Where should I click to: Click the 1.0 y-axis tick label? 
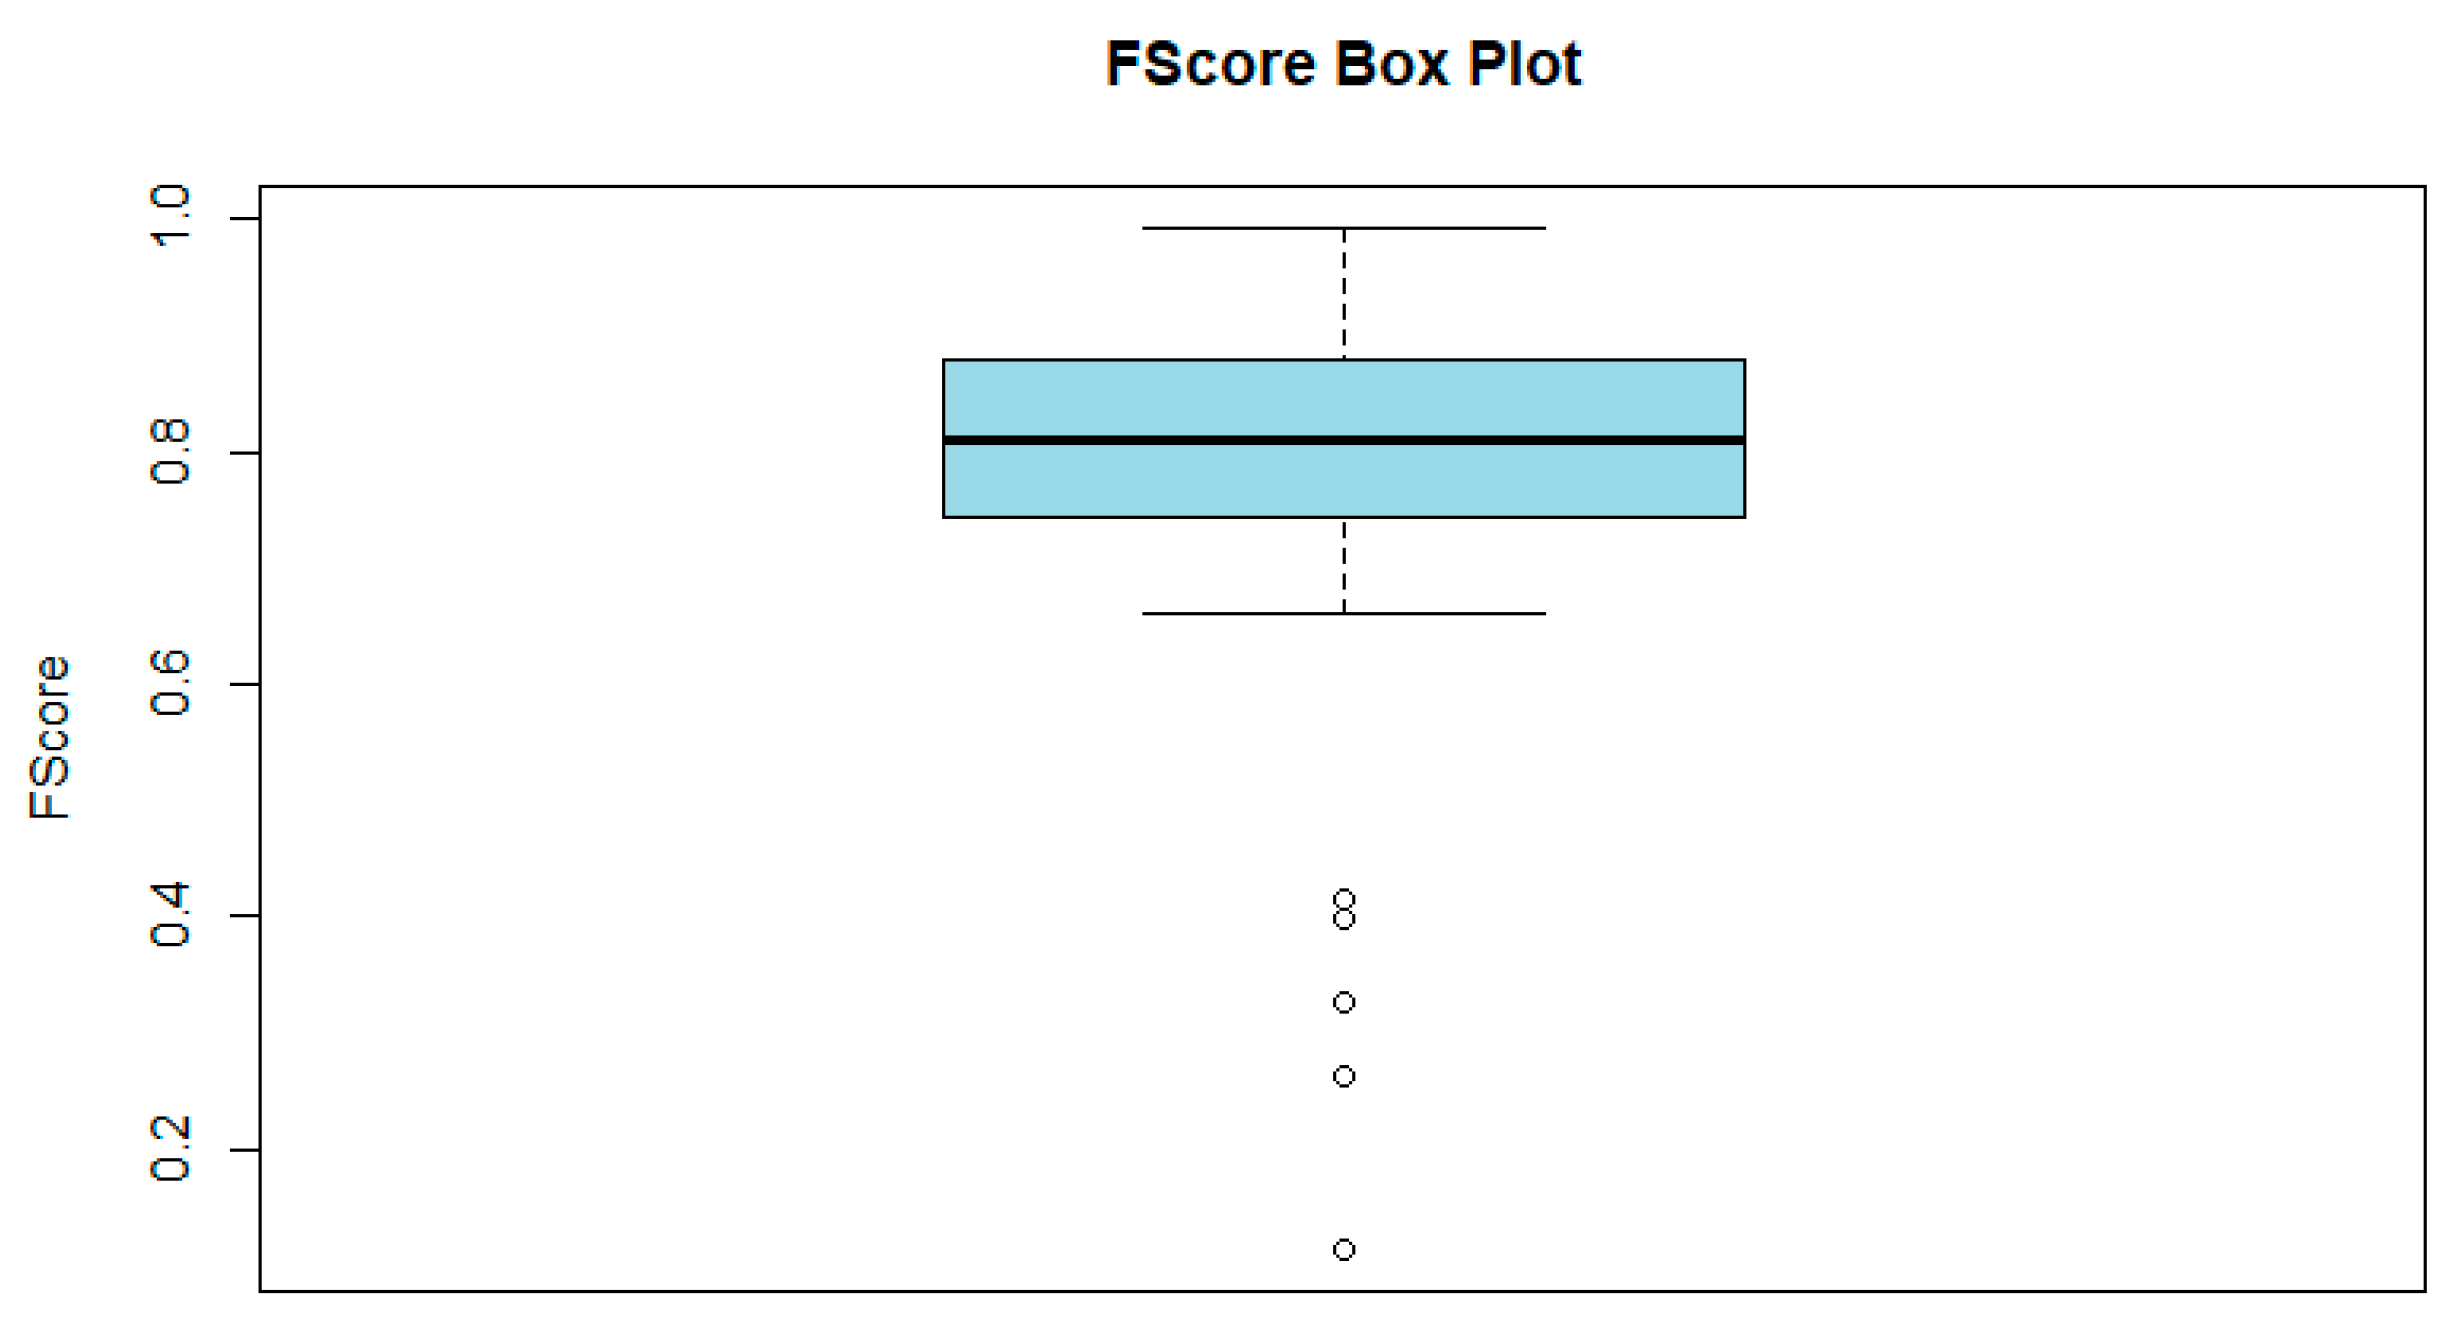click(x=170, y=216)
